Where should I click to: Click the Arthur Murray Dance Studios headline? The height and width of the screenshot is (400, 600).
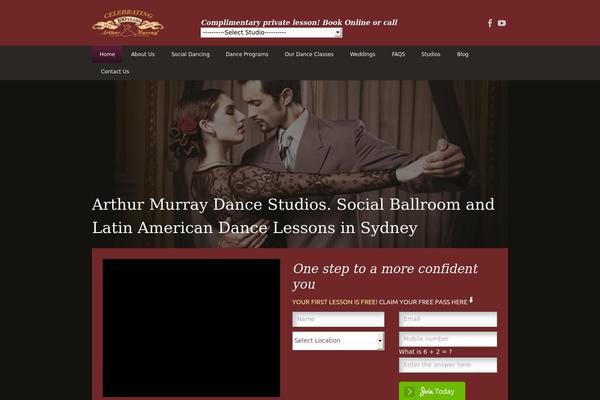[x=293, y=216]
